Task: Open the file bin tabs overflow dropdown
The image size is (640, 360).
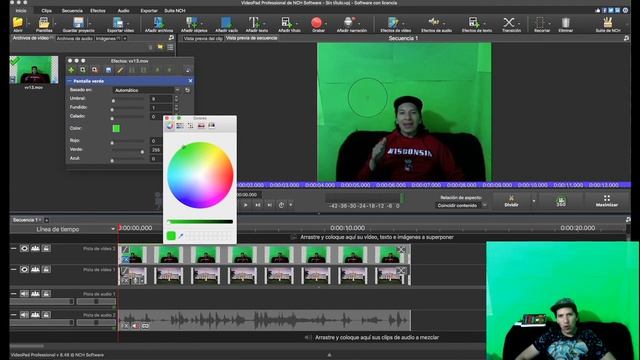Action: click(125, 38)
